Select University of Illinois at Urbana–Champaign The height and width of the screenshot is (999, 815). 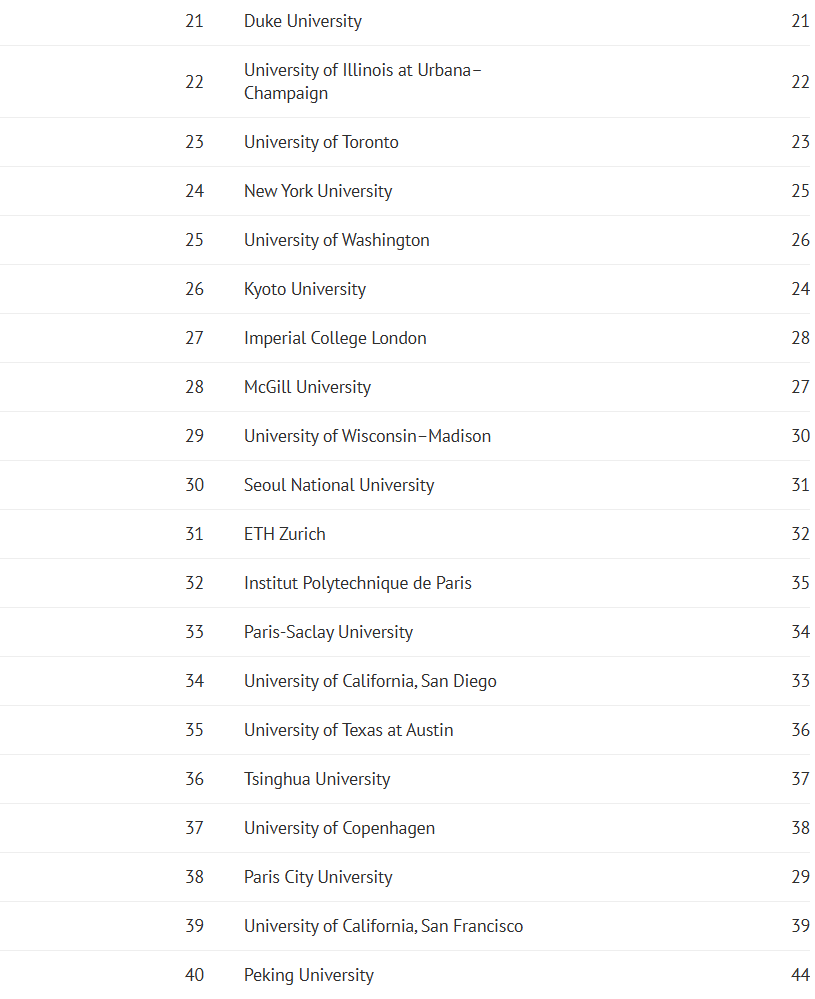tap(363, 82)
